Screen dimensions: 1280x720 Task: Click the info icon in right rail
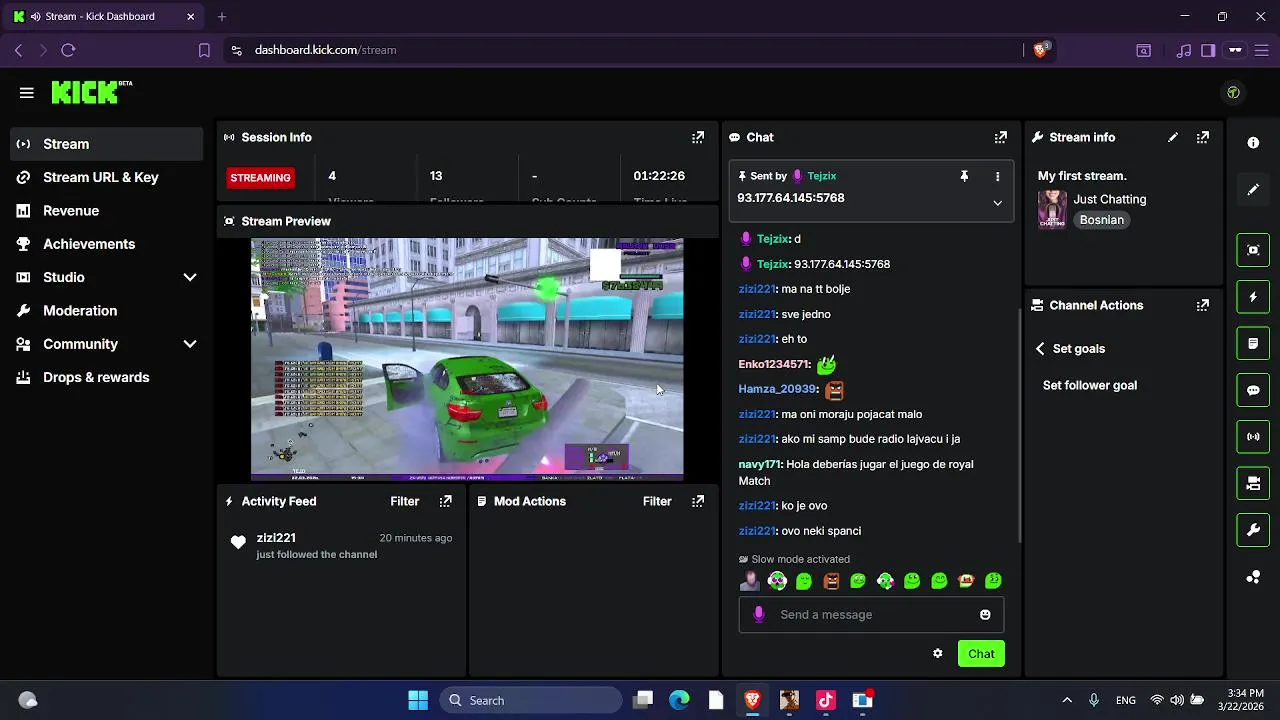1253,143
